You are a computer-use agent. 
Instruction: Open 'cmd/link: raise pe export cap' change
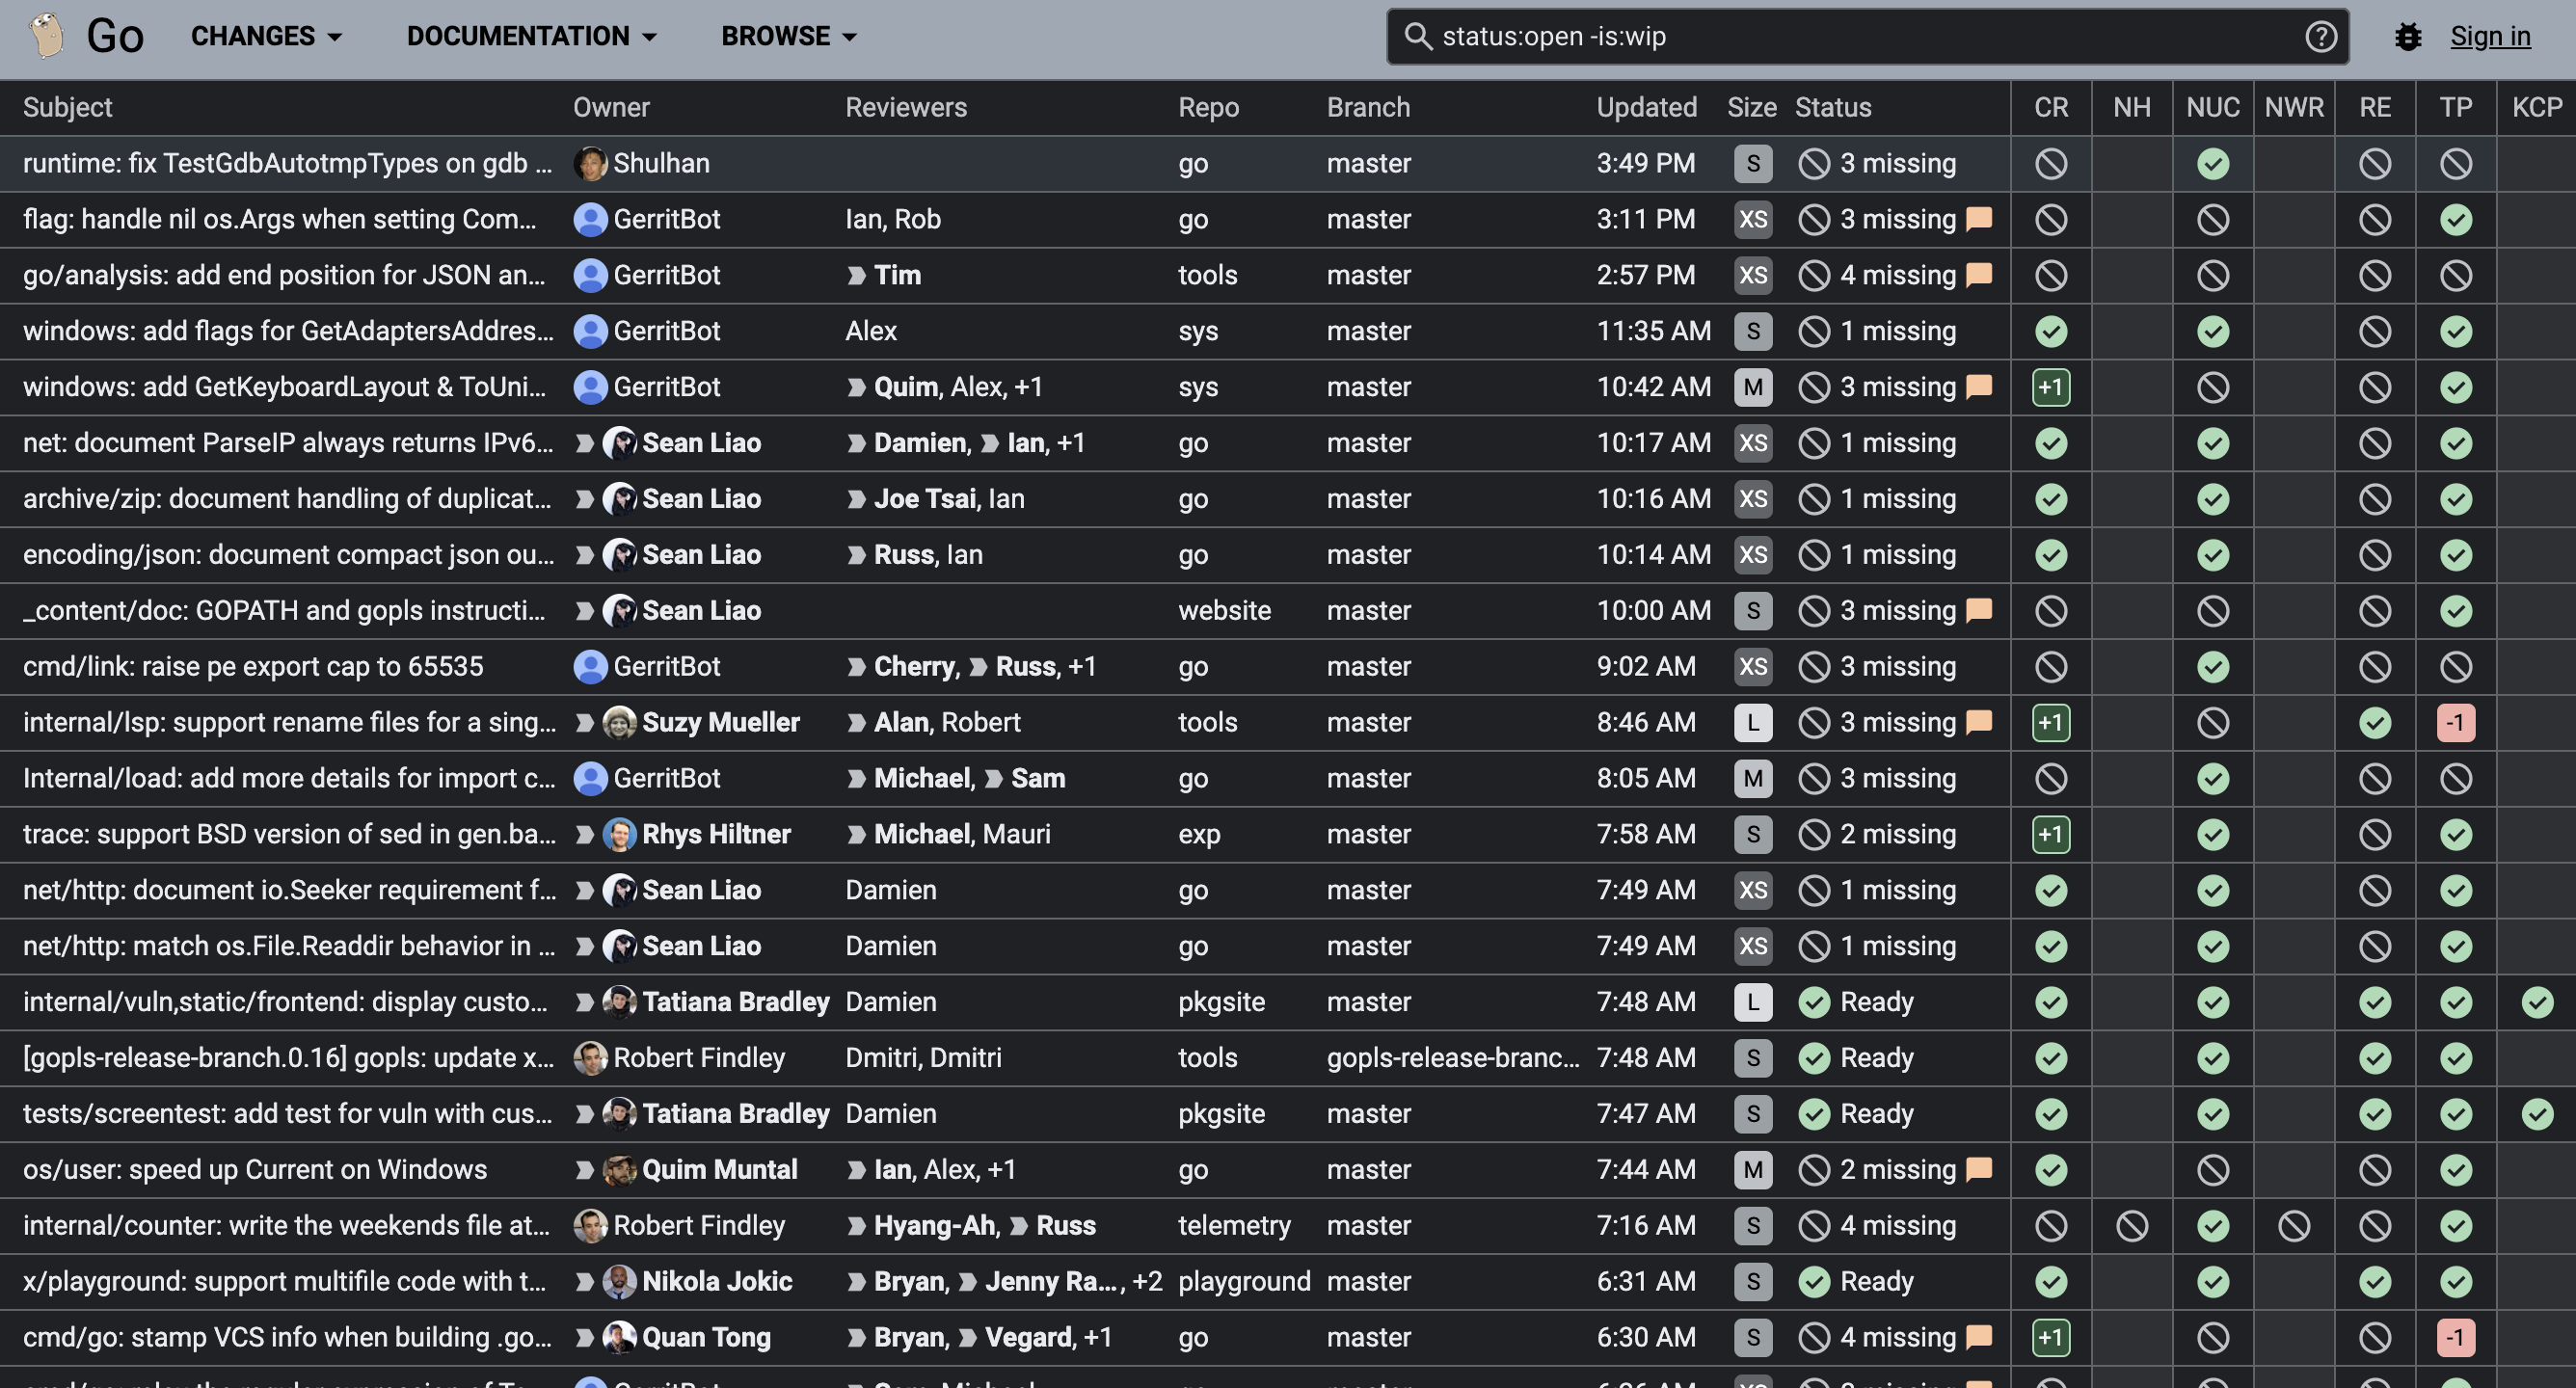pyautogui.click(x=253, y=666)
